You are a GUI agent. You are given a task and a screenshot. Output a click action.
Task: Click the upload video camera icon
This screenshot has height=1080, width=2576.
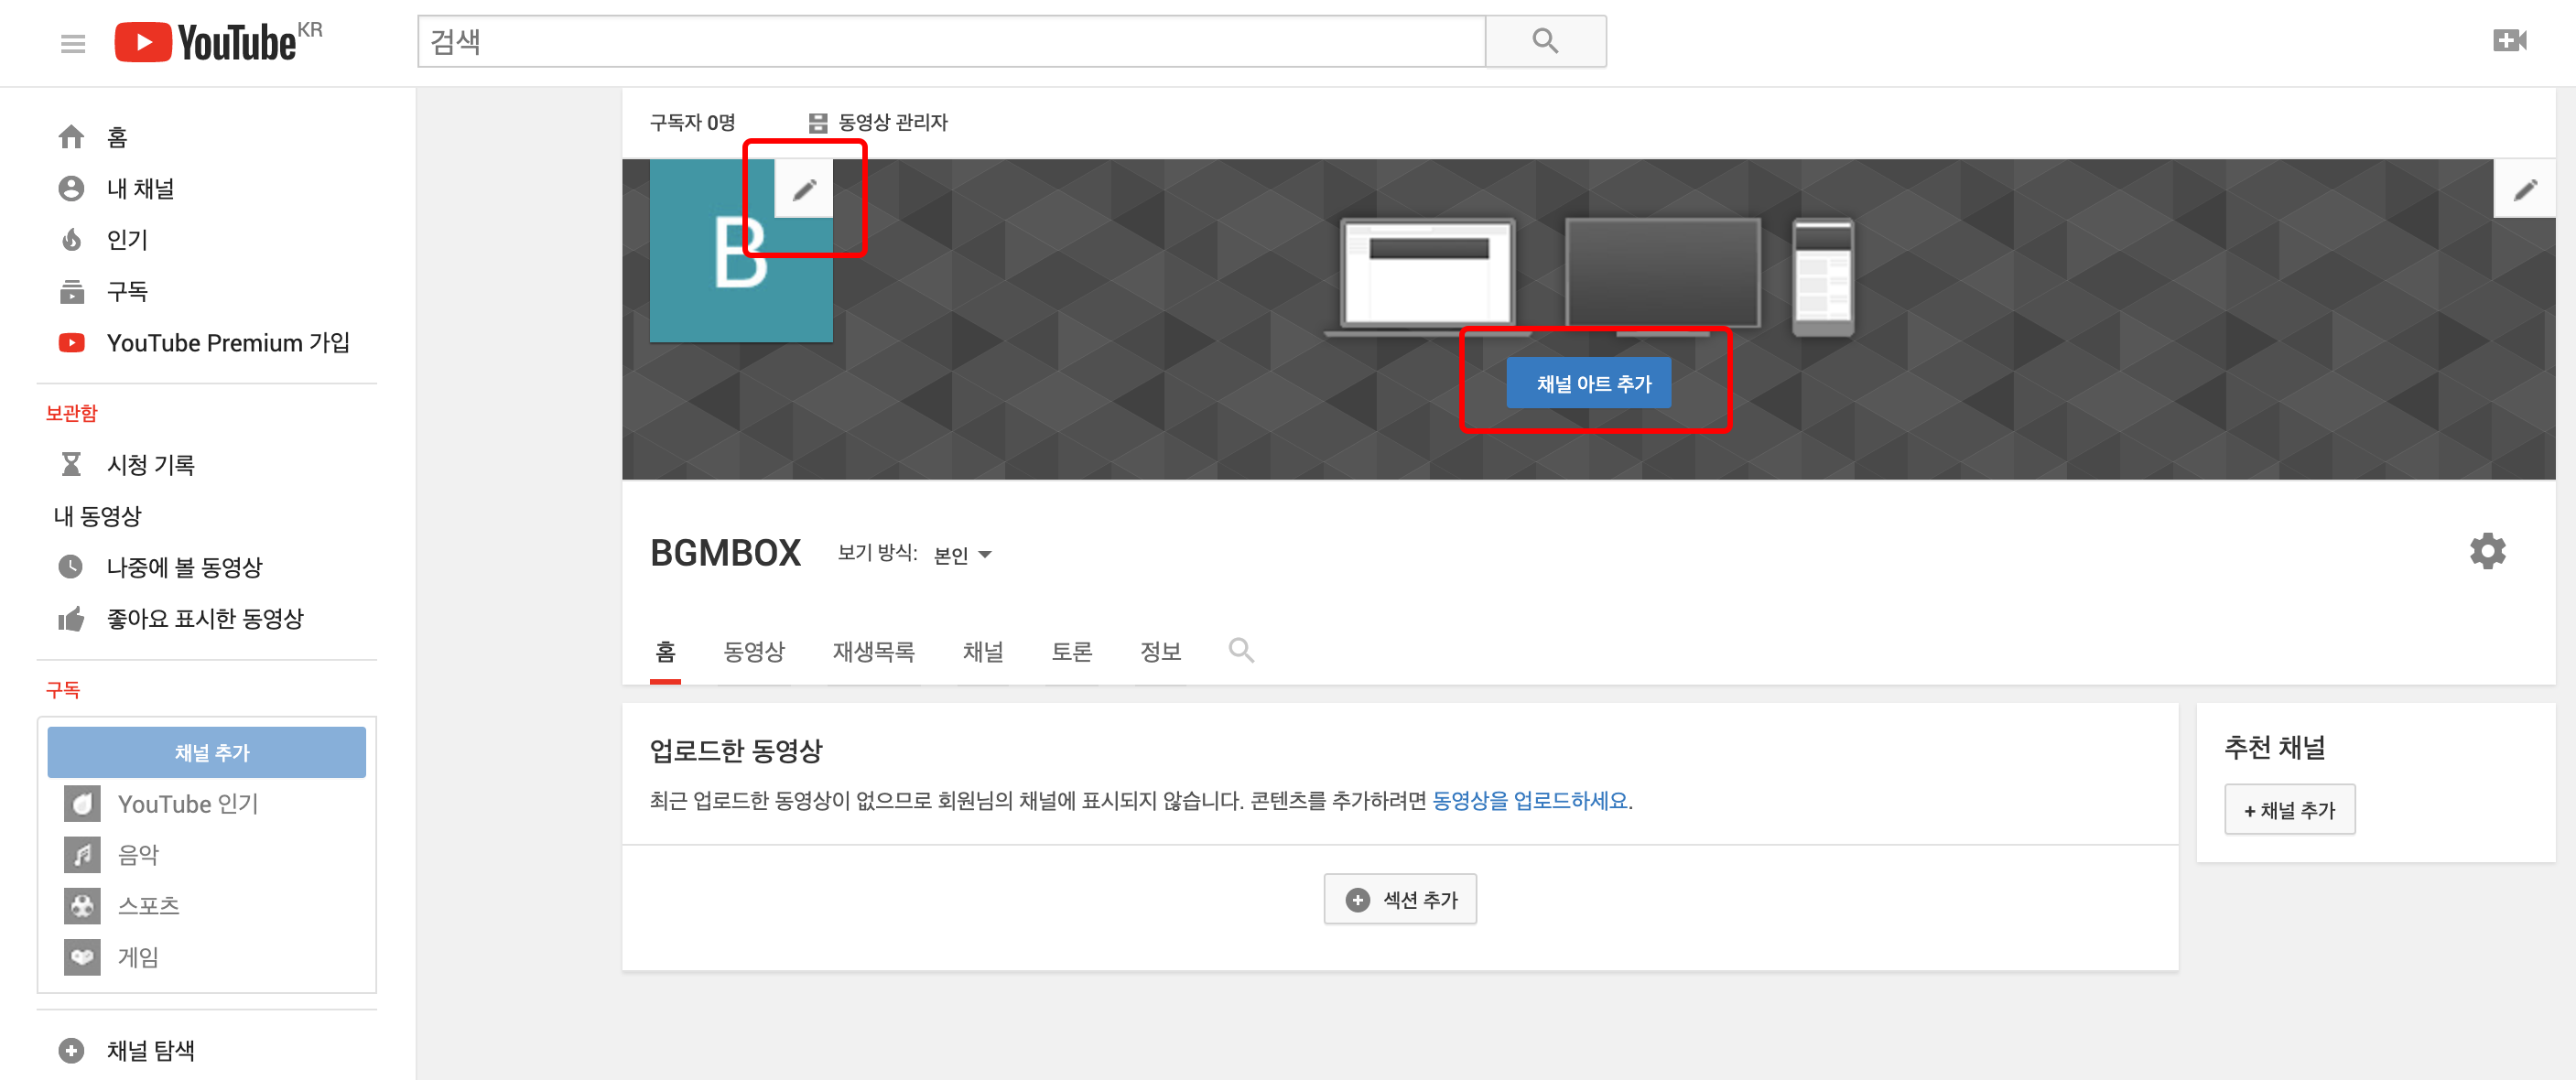pos(2509,41)
